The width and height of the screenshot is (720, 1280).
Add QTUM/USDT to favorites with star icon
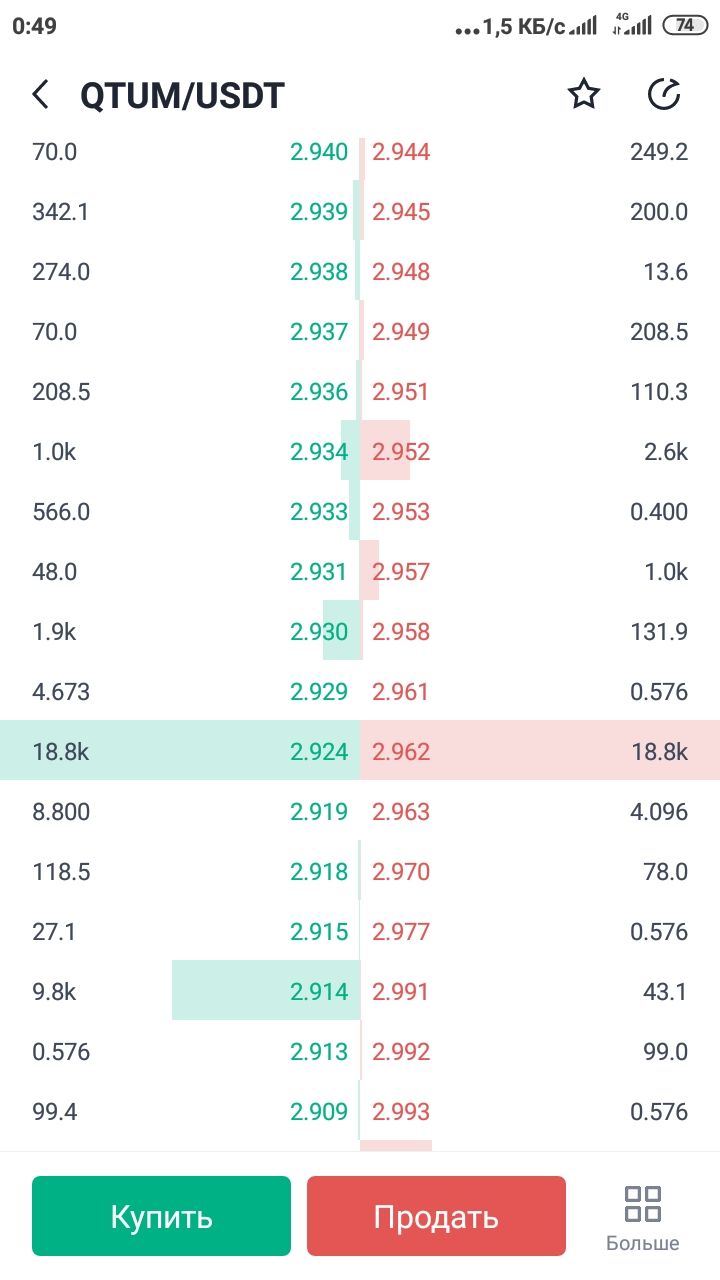pos(583,95)
